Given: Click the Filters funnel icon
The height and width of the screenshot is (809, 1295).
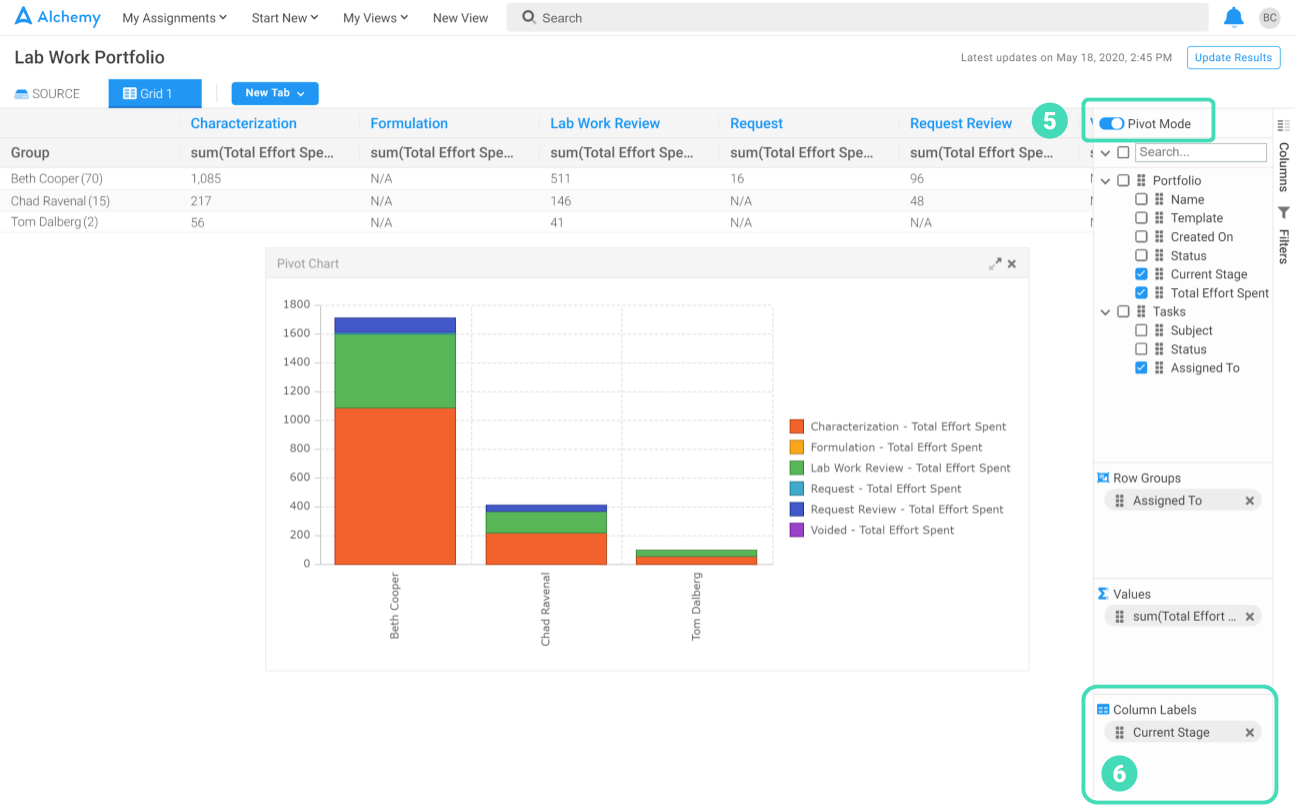Looking at the screenshot, I should point(1284,213).
